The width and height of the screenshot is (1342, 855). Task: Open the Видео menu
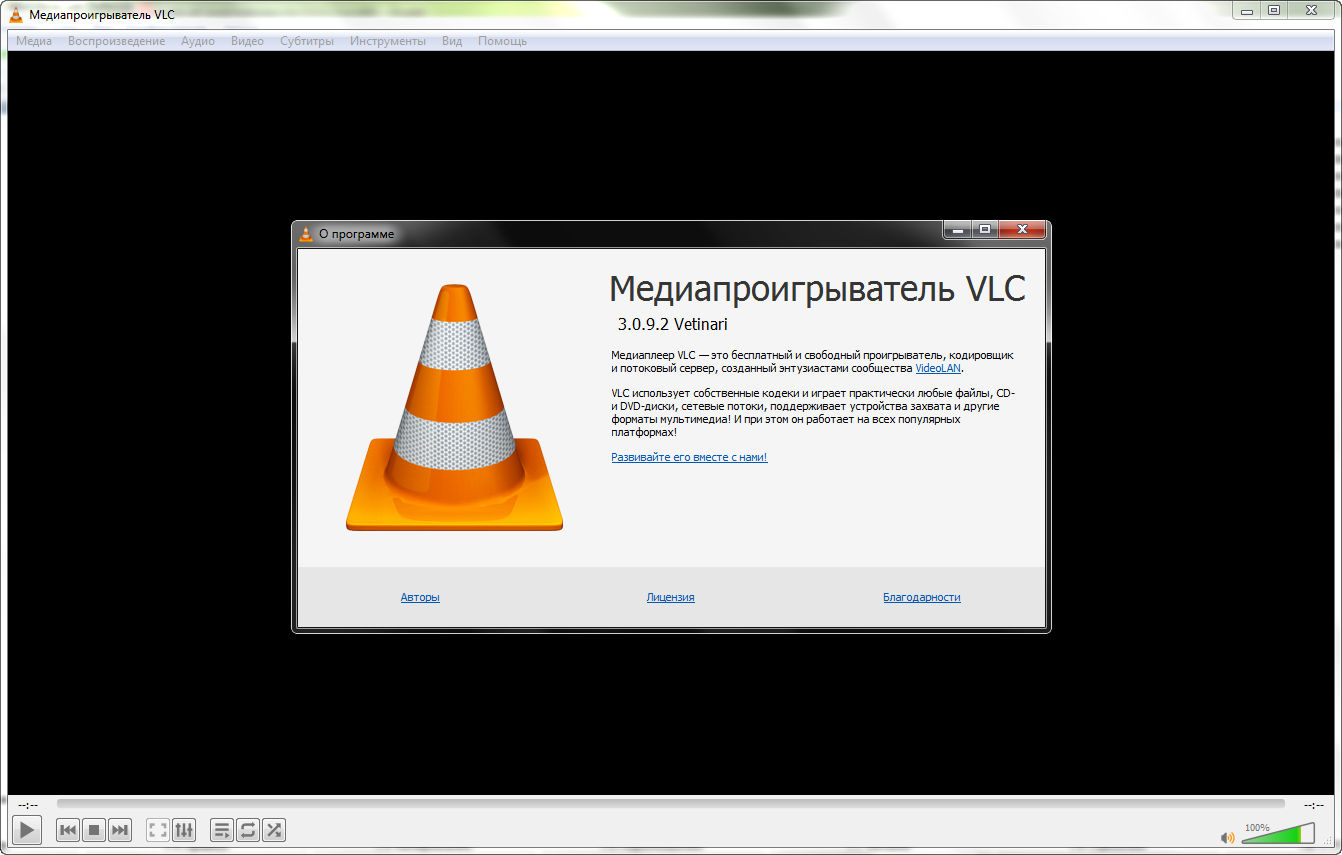click(x=247, y=41)
